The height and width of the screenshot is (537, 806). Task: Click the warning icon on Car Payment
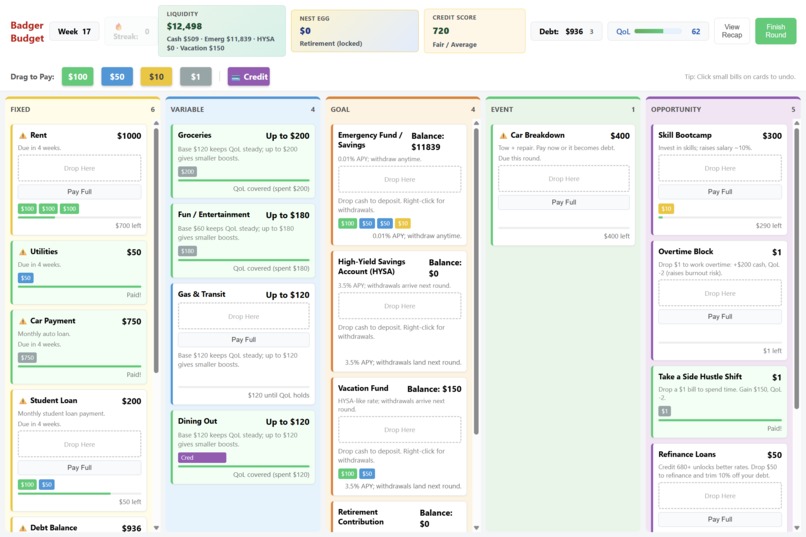23,321
